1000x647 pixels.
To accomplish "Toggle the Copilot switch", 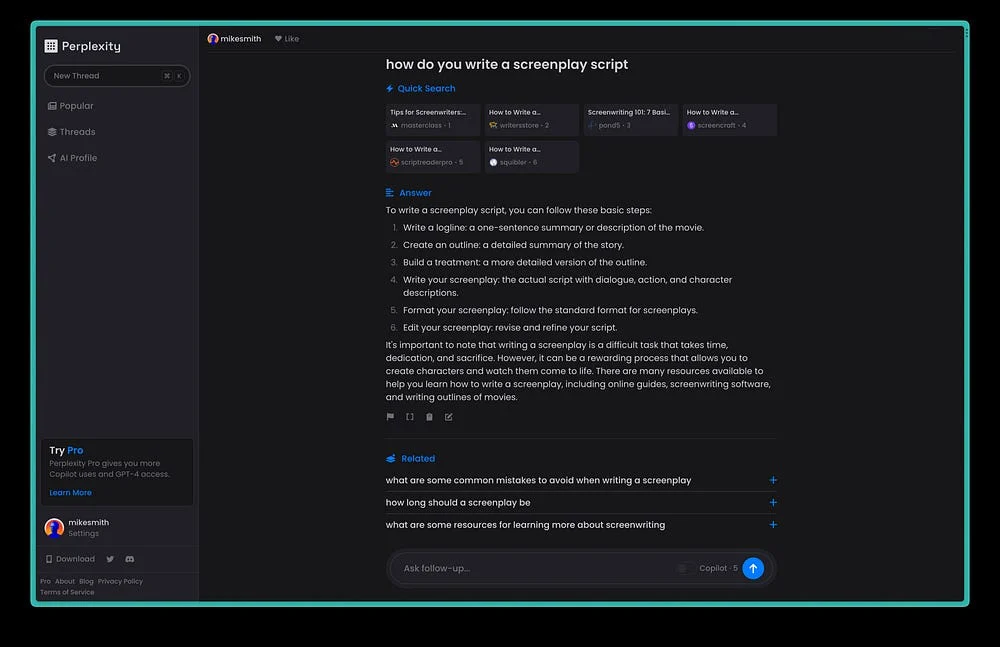I will [x=684, y=569].
